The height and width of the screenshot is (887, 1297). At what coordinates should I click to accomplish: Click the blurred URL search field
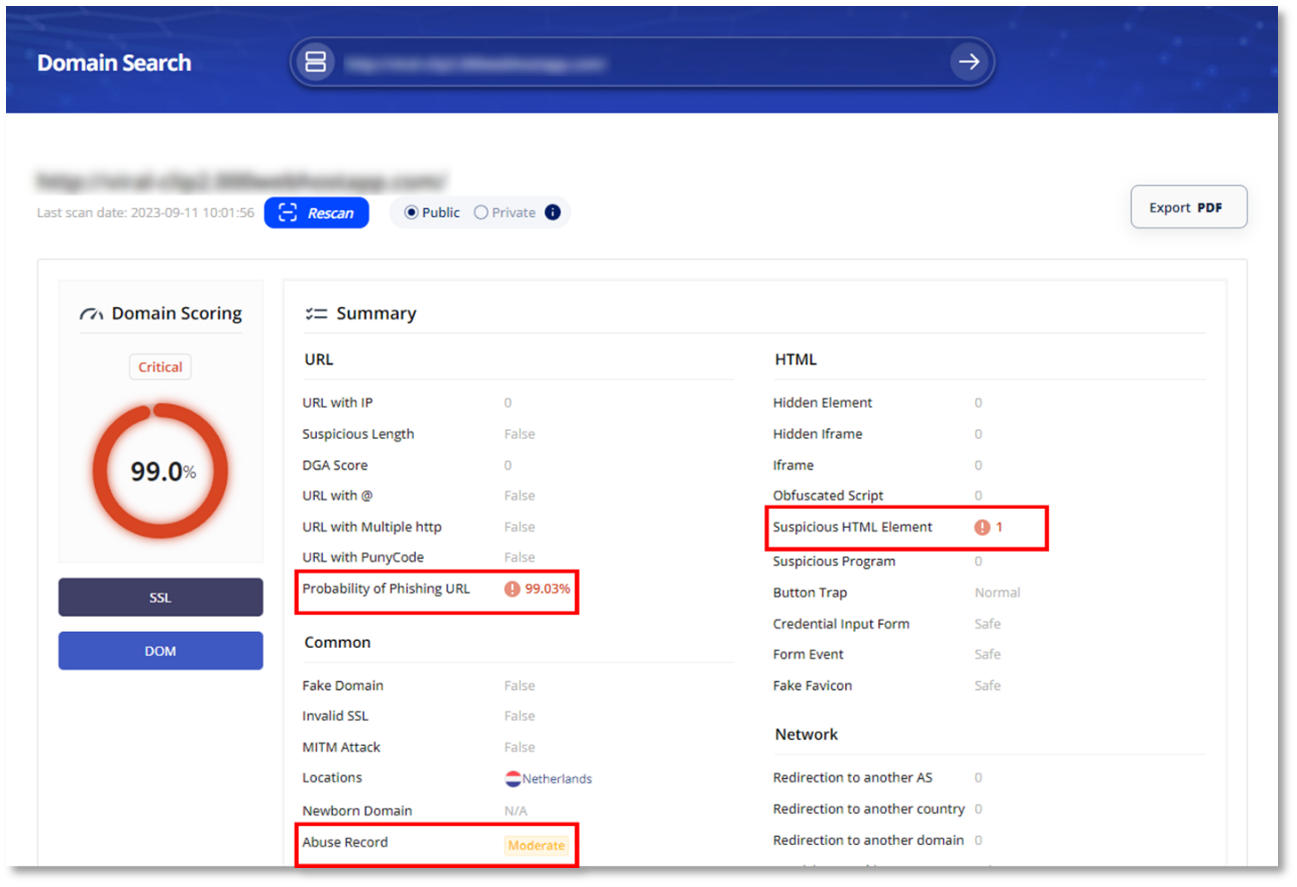point(640,62)
